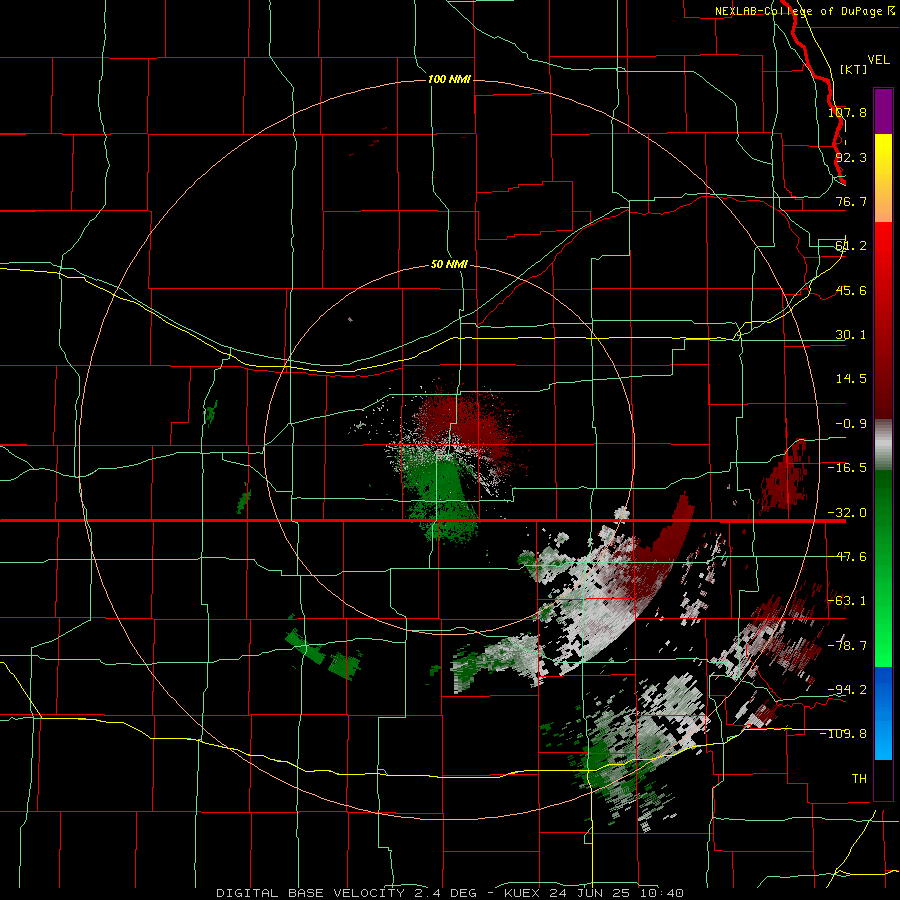This screenshot has height=900, width=900.
Task: Click the 50 NMI range ring label
Action: (449, 265)
